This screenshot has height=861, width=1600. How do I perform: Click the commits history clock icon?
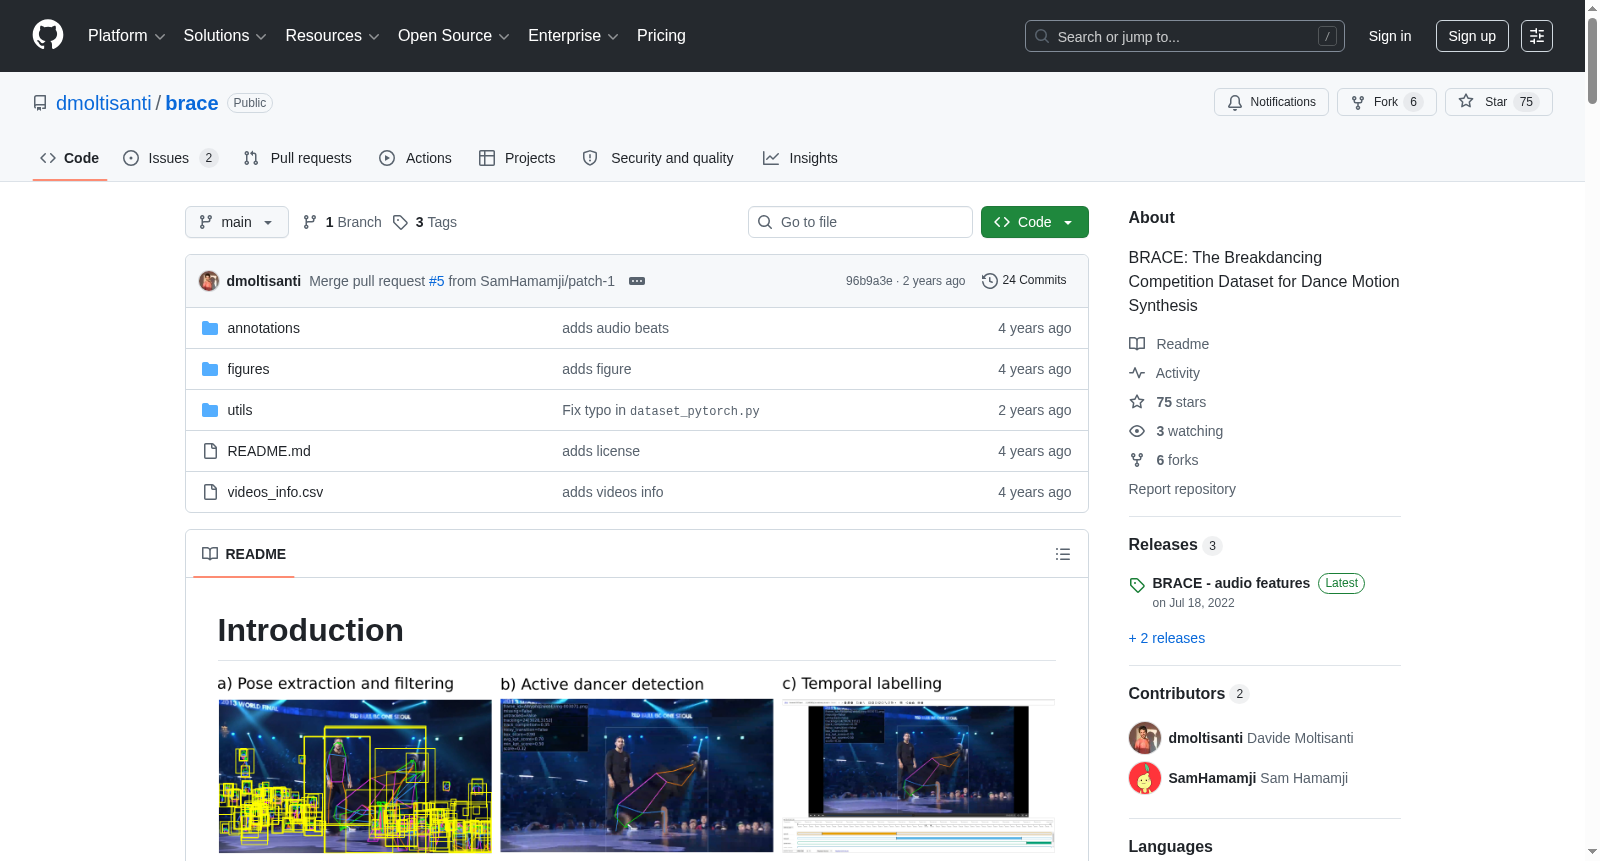990,281
